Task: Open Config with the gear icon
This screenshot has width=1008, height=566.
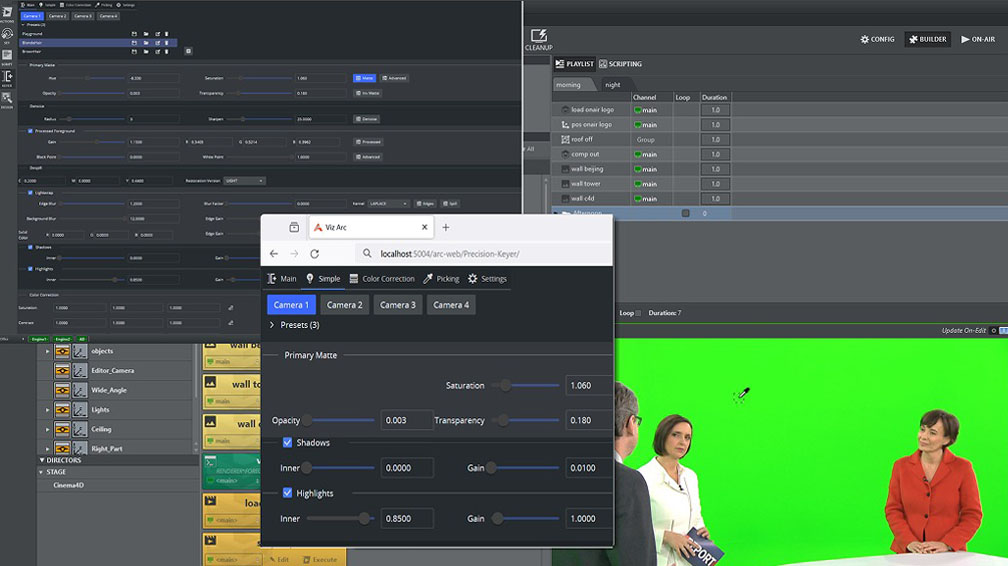Action: coord(877,39)
